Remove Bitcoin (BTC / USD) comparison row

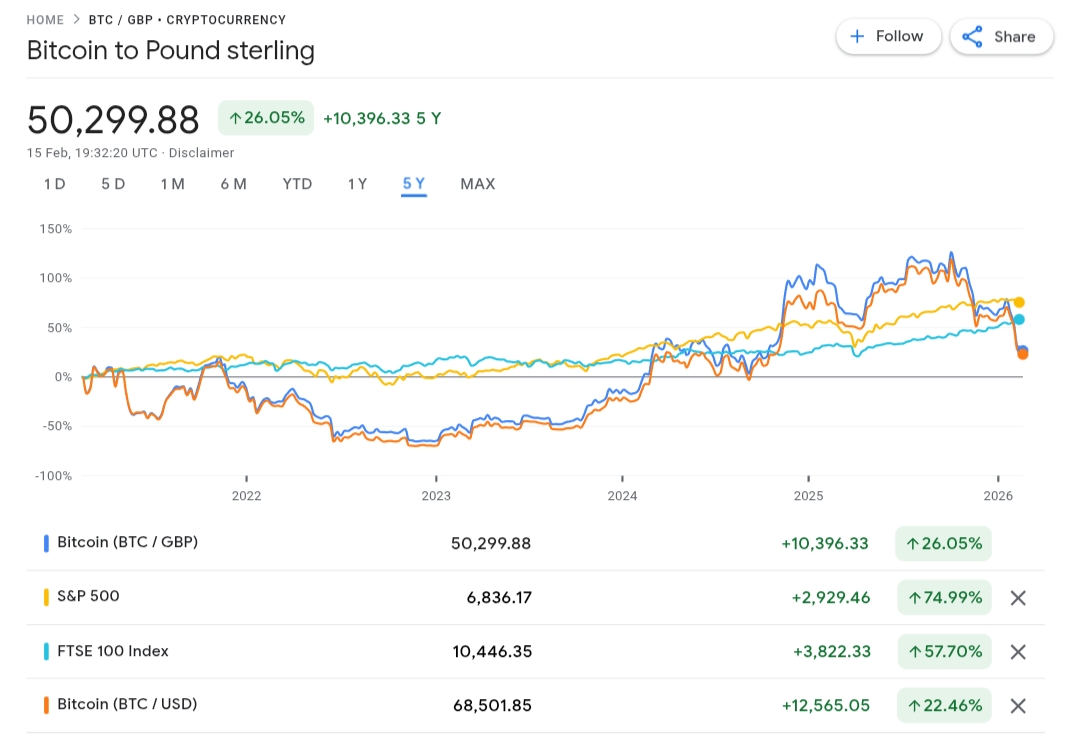(1018, 706)
